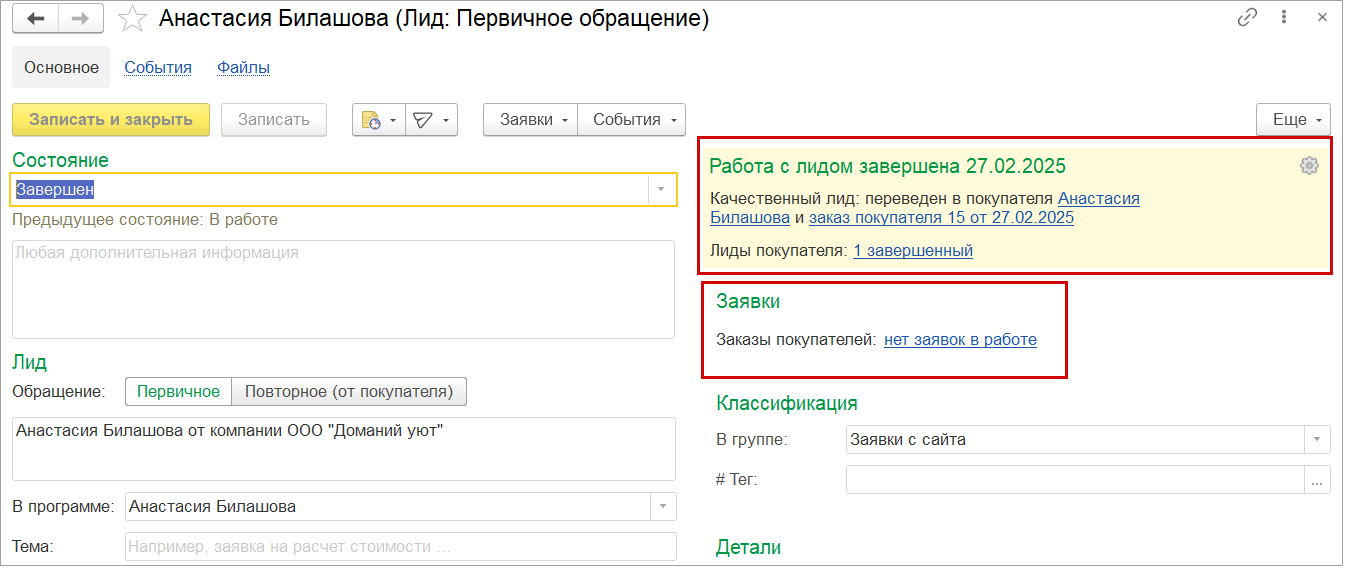Open the Файлы tab
This screenshot has height=568, width=1347.
243,68
